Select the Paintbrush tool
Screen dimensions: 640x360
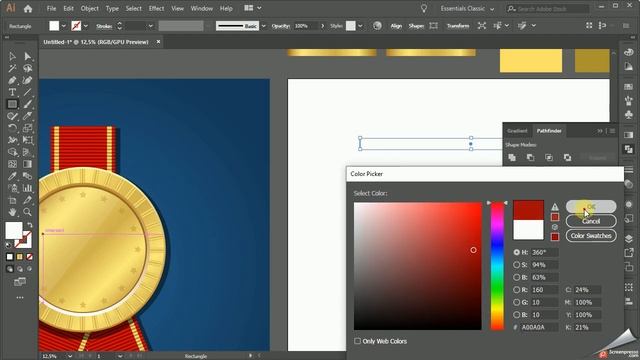coord(27,104)
